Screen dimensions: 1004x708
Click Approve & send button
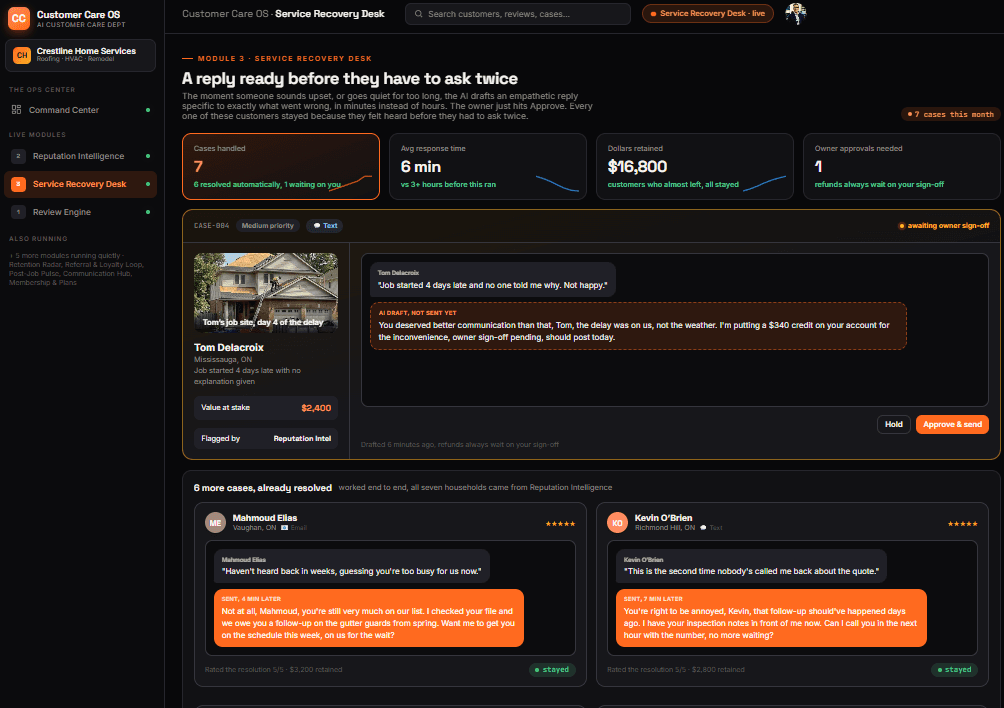coord(952,424)
